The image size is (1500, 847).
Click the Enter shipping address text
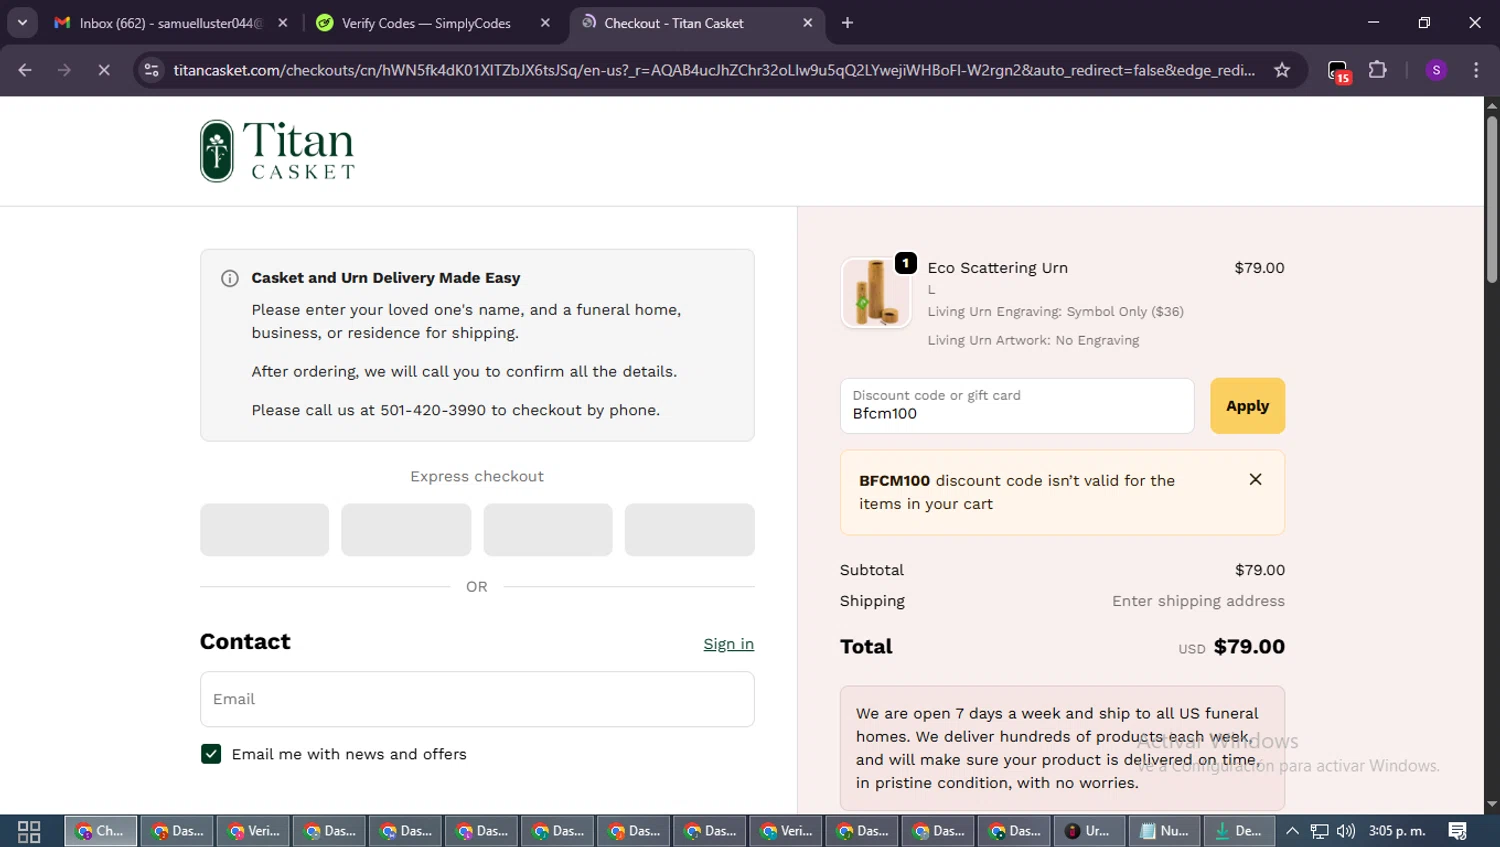1198,601
